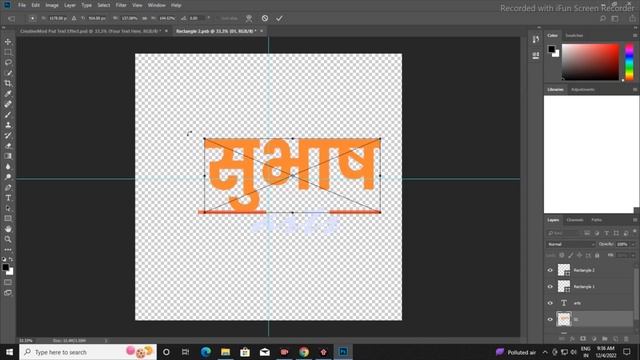The width and height of the screenshot is (640, 360).
Task: Open the Edit Toolbar ellipsis
Action: pyautogui.click(x=8, y=249)
